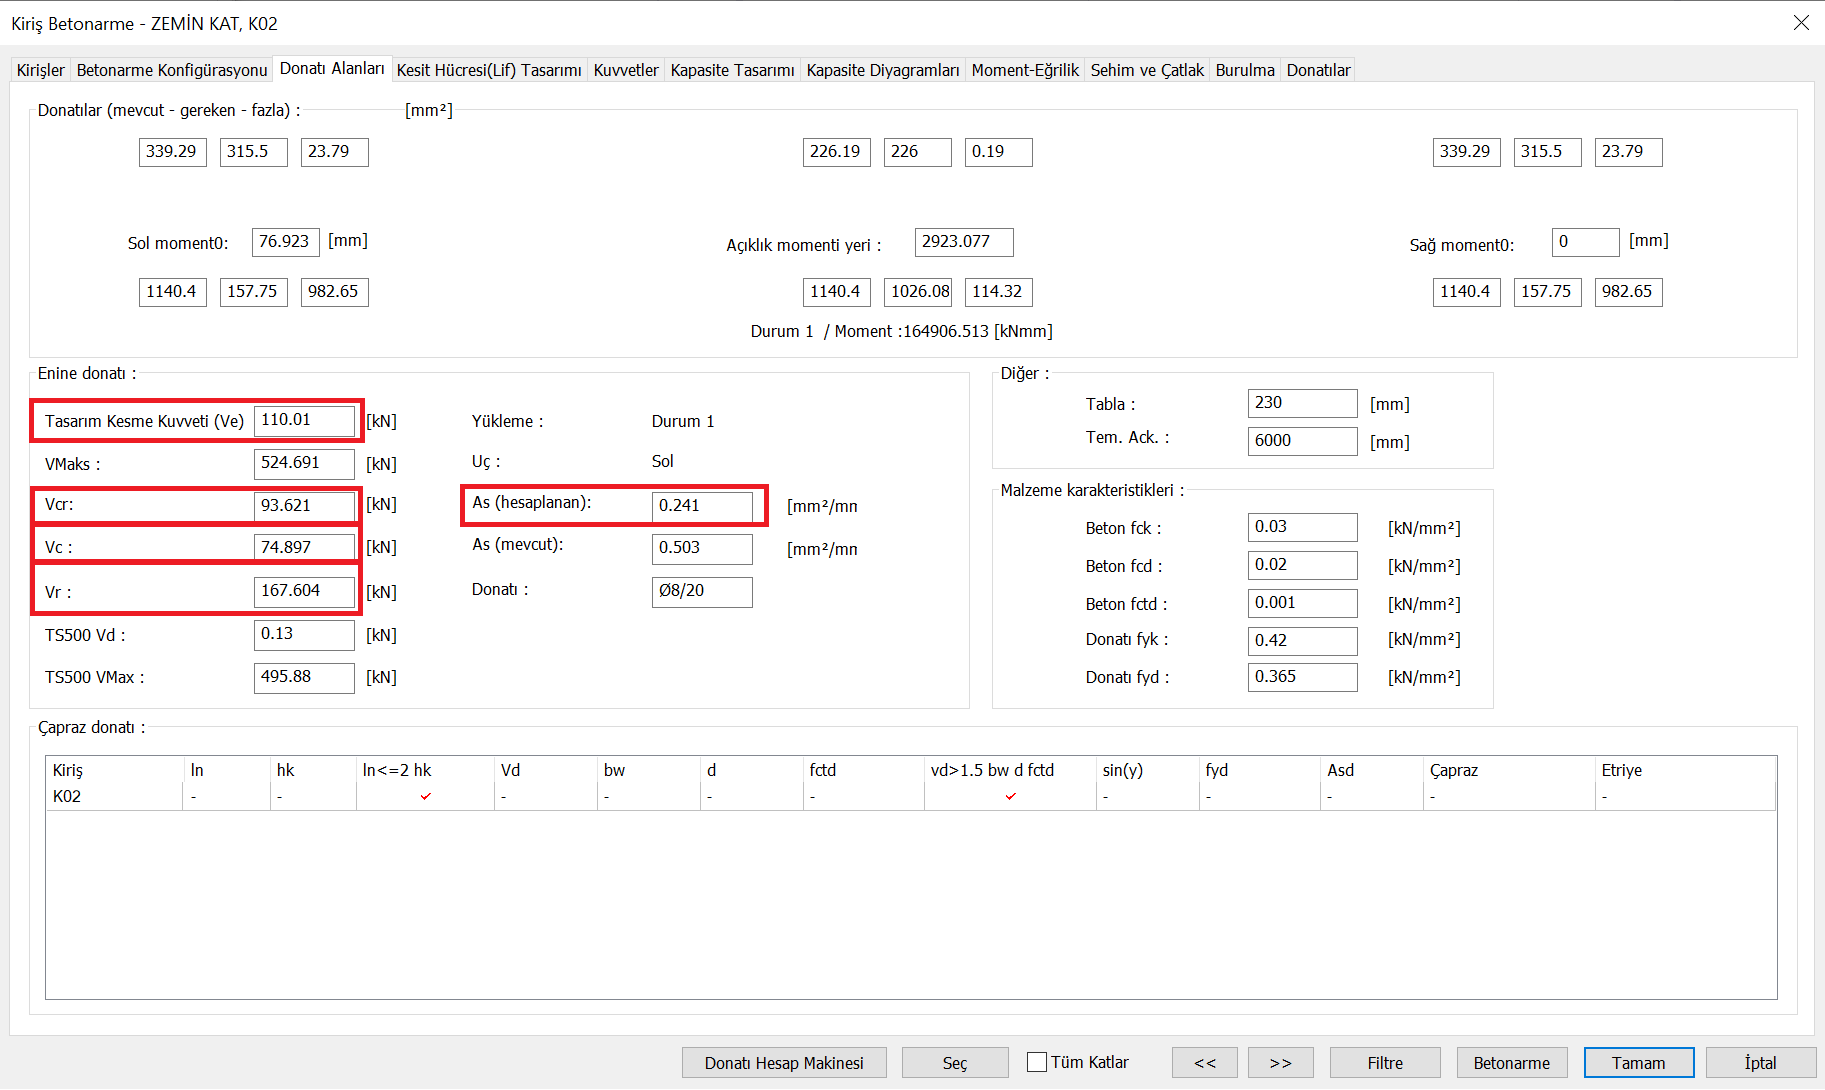Switch to Betonarme Konfigürasyonu tab
Screen dimensions: 1825x1090
(172, 70)
